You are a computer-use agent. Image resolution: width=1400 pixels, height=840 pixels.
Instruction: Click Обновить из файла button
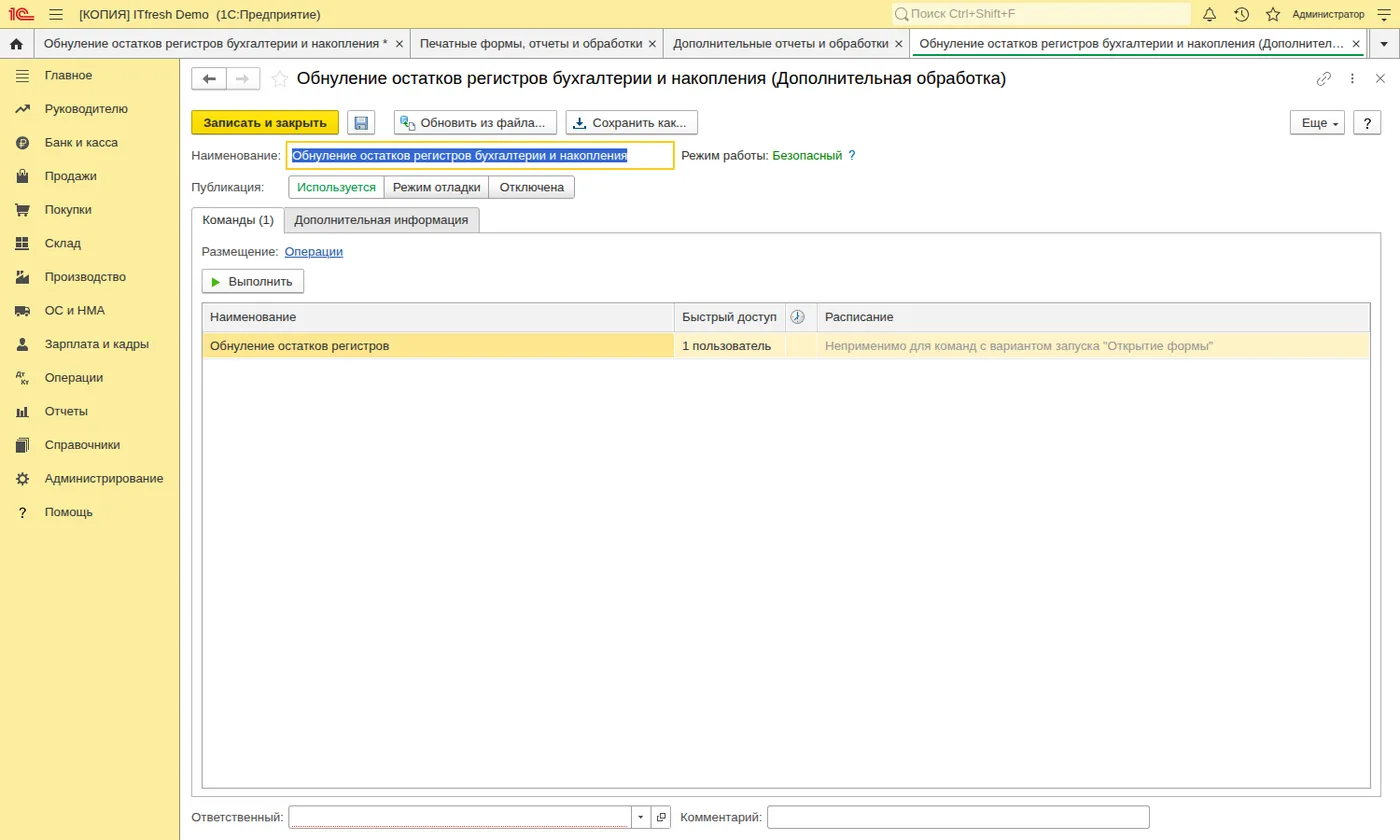(476, 123)
